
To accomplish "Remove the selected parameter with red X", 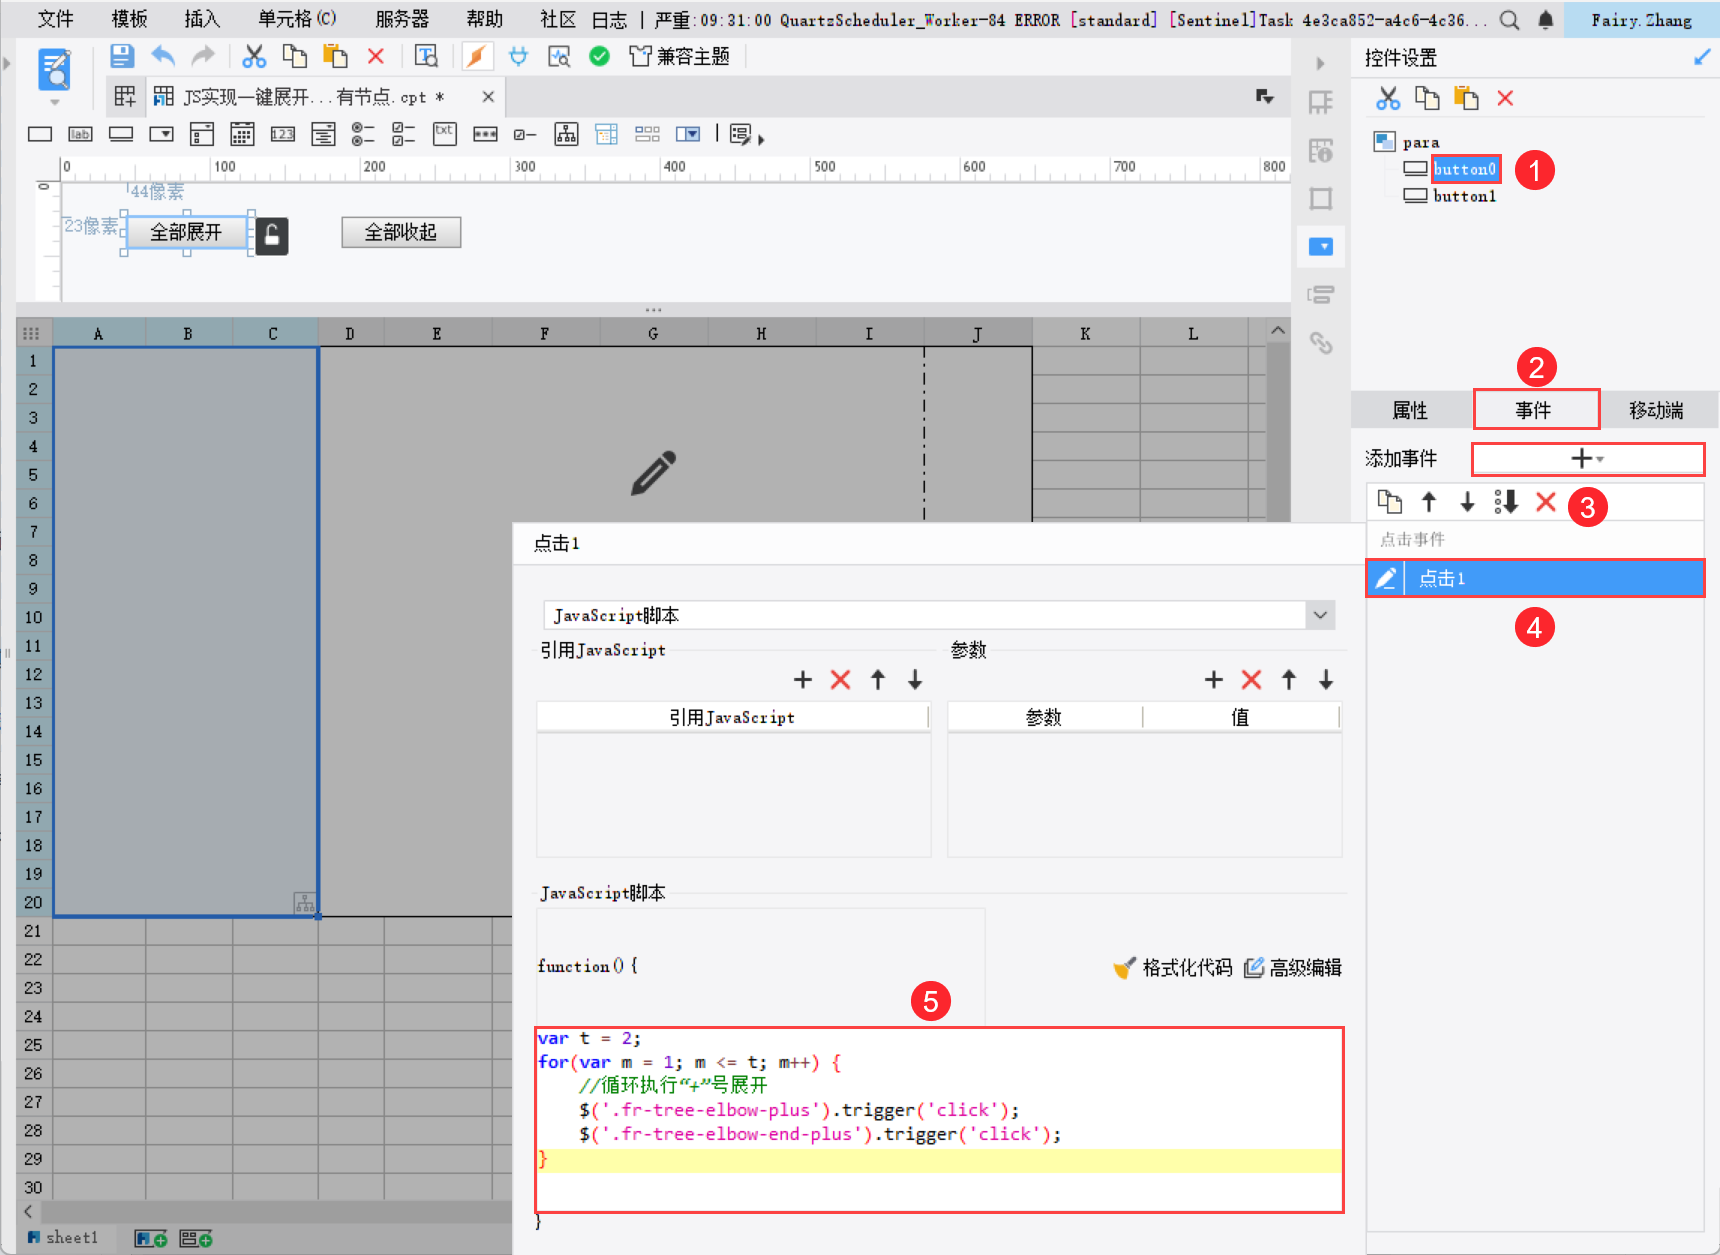I will pos(1251,680).
